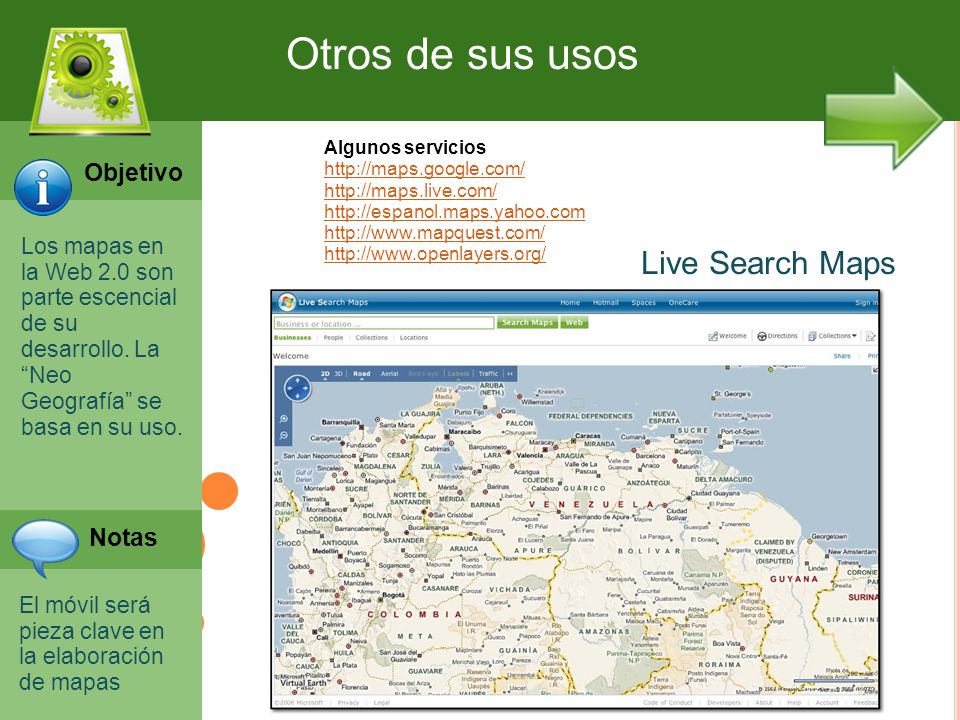Zoom in with the map magnifier plus icon

[x=284, y=419]
